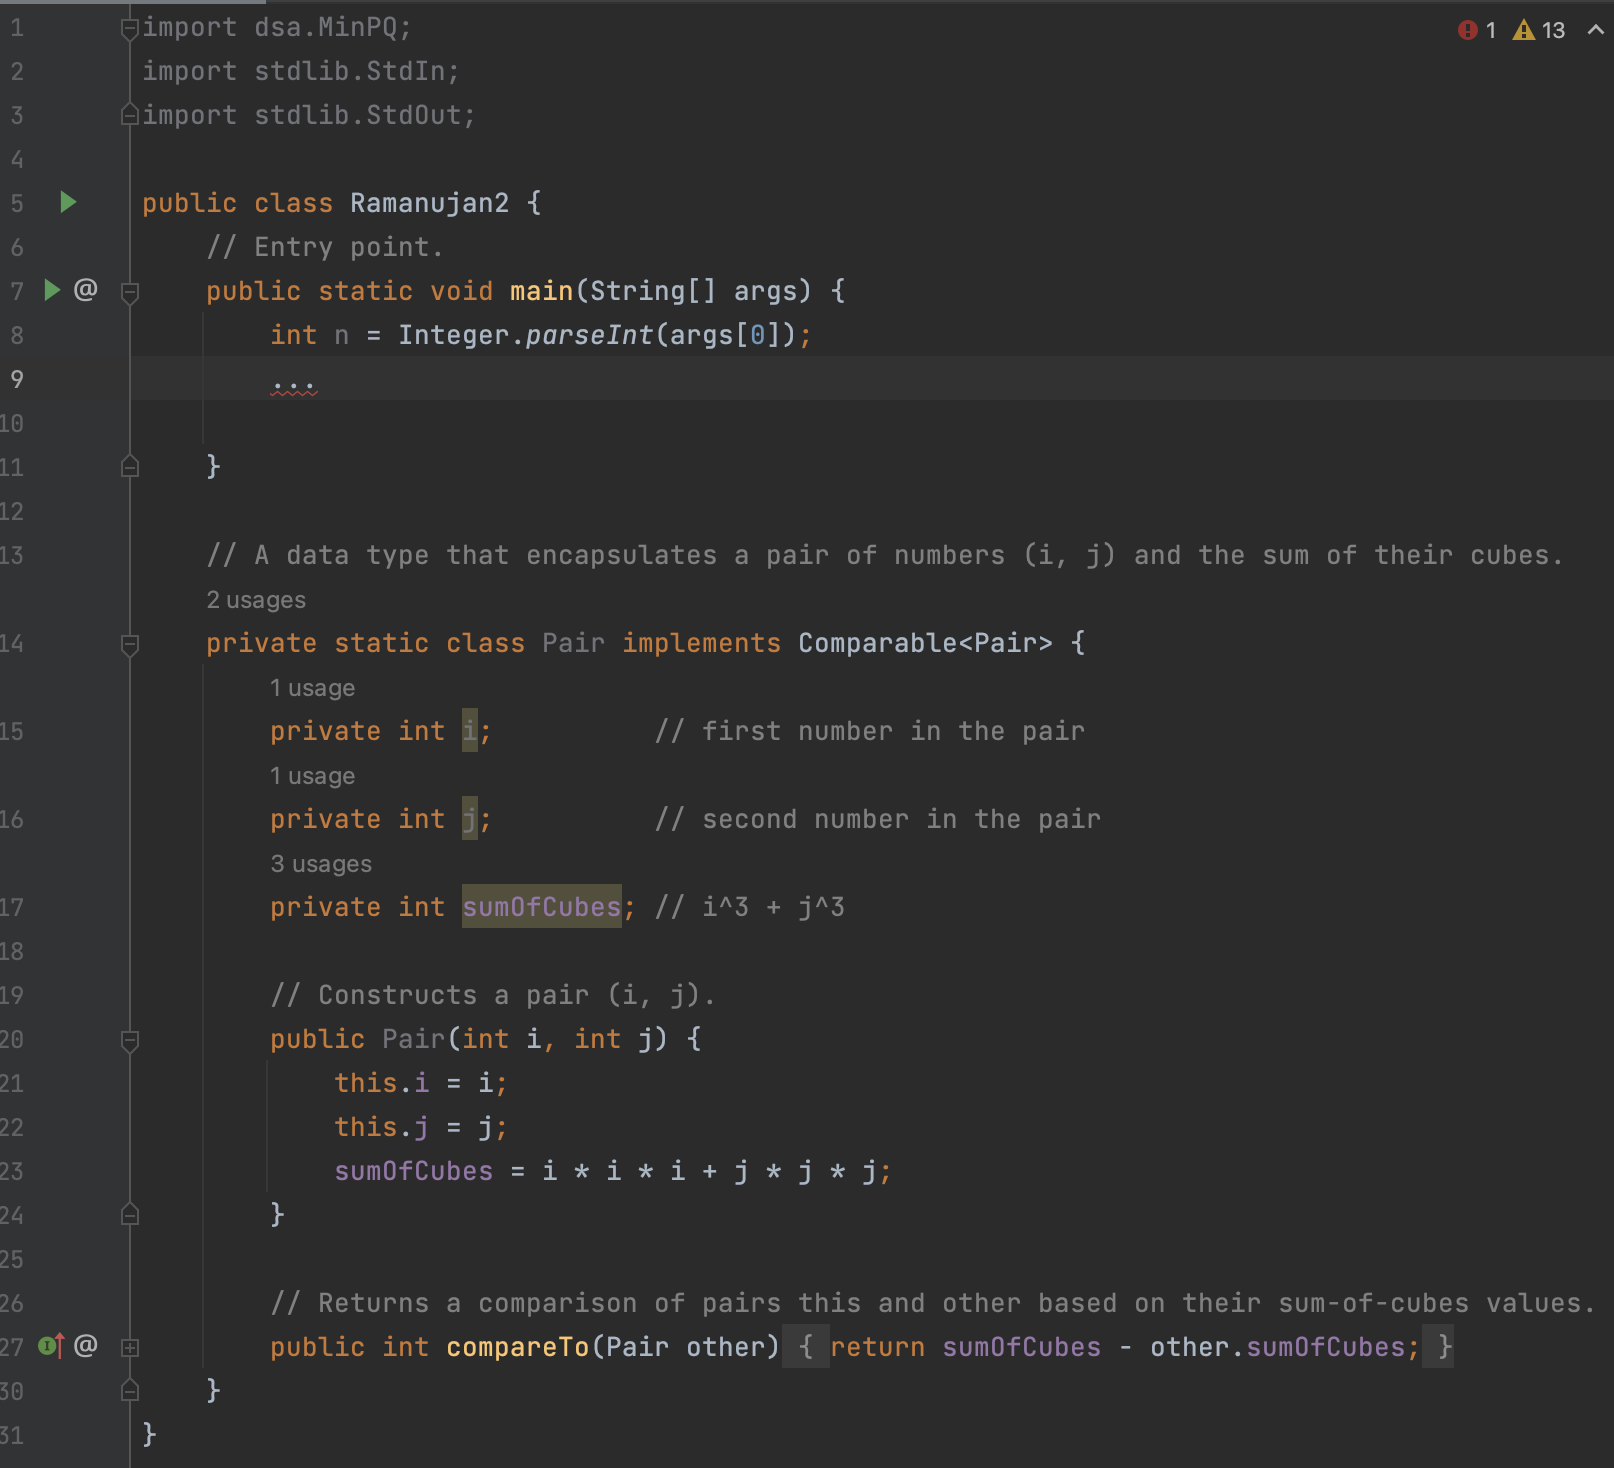Click the '// i^3 + j^3' comment
1614x1468 pixels.
point(749,907)
